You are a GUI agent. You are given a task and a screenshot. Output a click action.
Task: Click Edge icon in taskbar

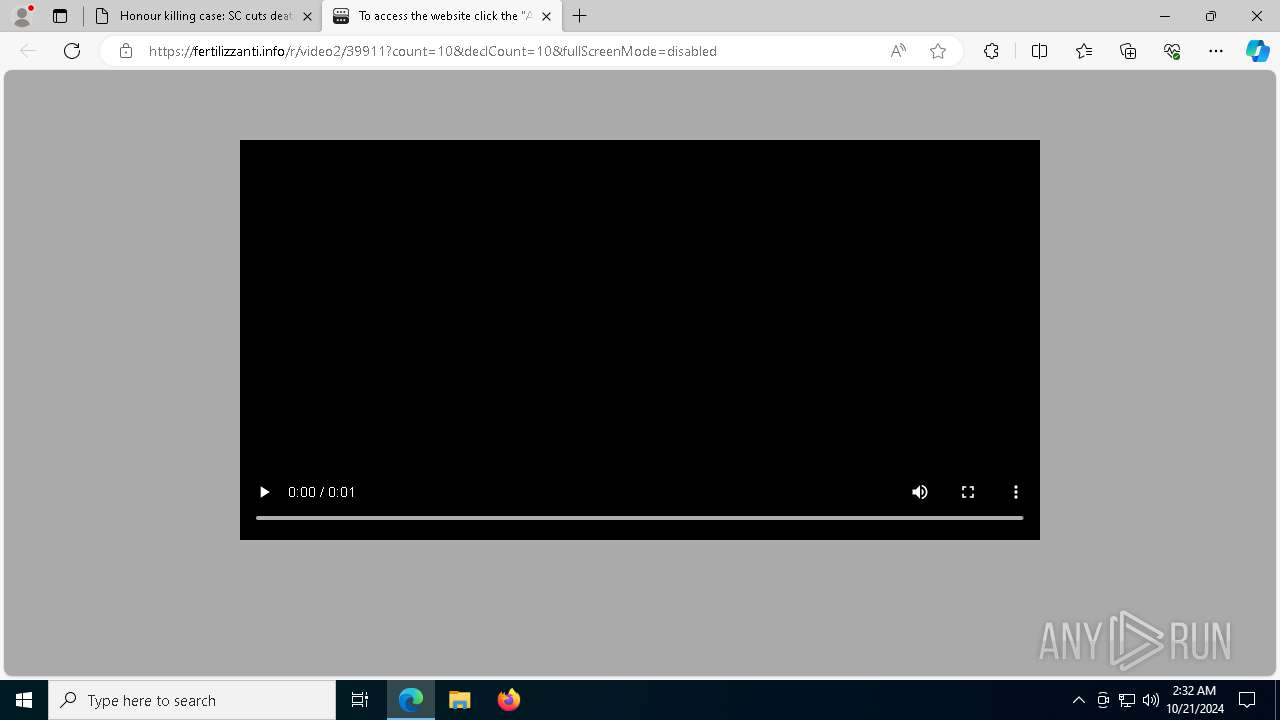click(x=411, y=700)
